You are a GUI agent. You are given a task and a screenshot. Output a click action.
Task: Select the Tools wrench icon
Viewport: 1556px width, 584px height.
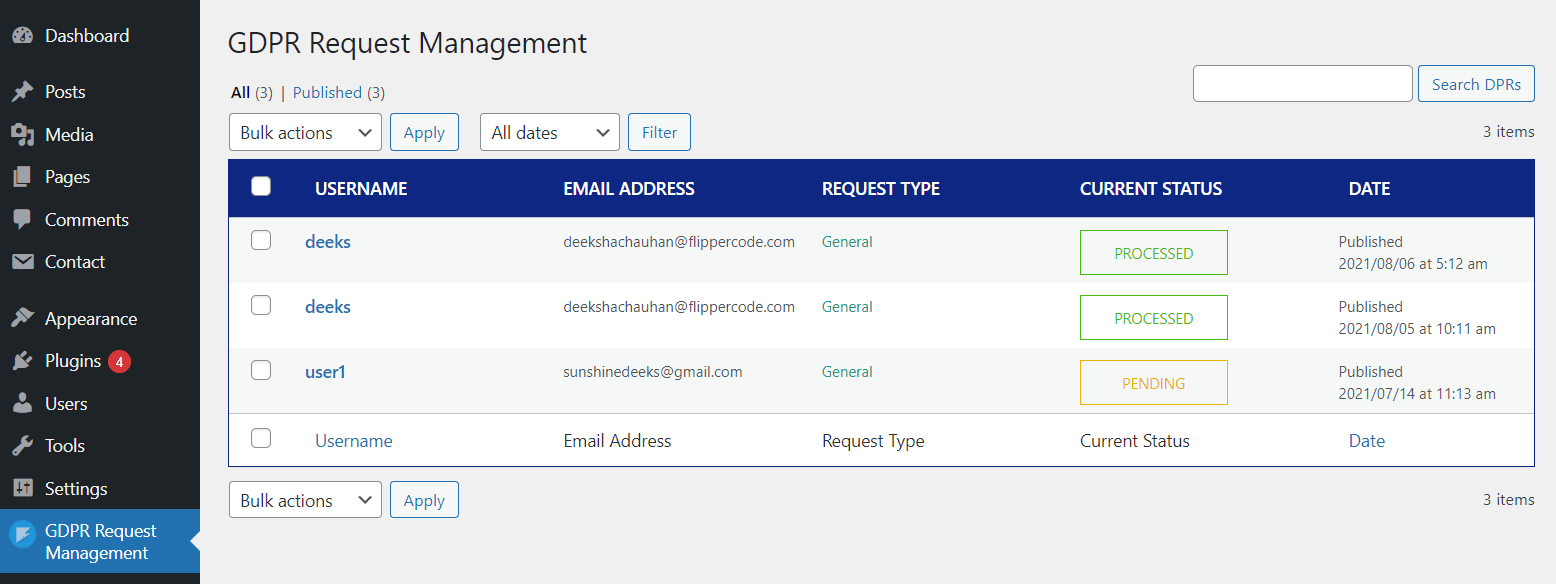pos(25,445)
